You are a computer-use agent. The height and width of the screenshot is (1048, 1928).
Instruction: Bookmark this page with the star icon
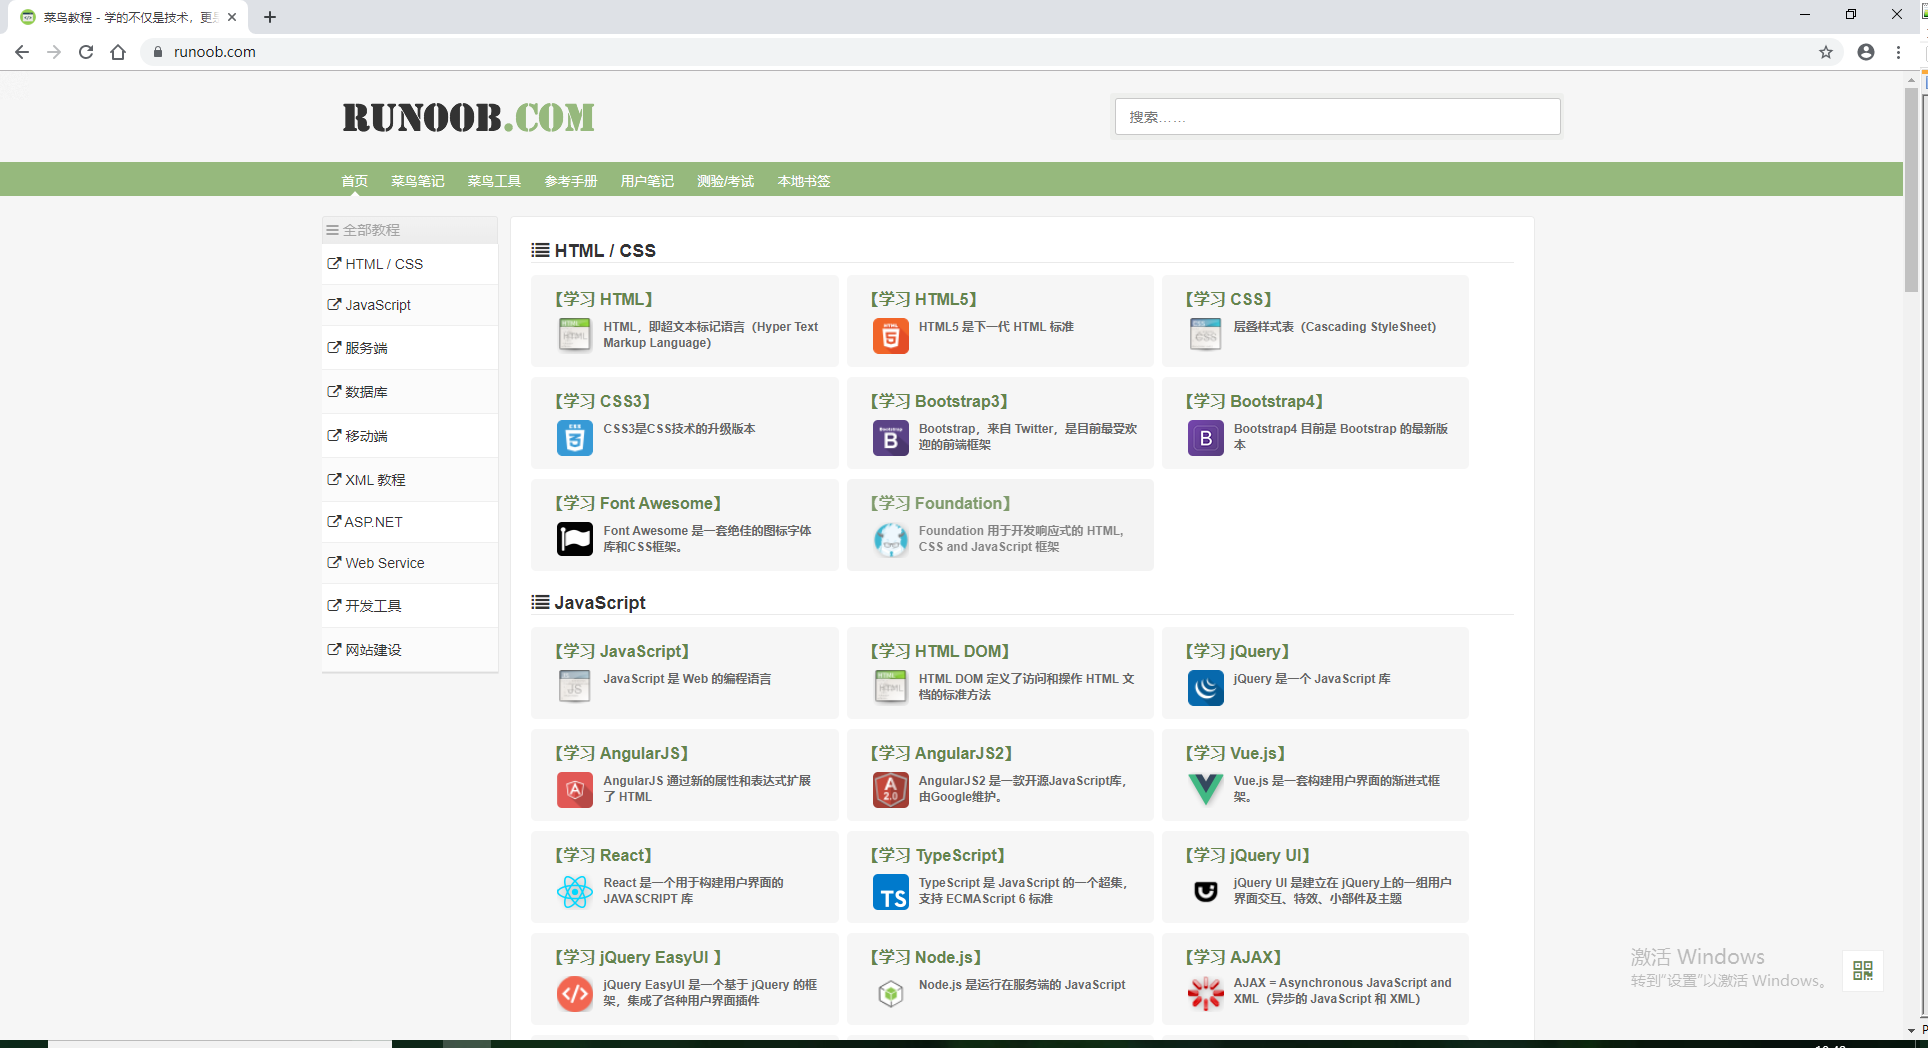click(1826, 52)
